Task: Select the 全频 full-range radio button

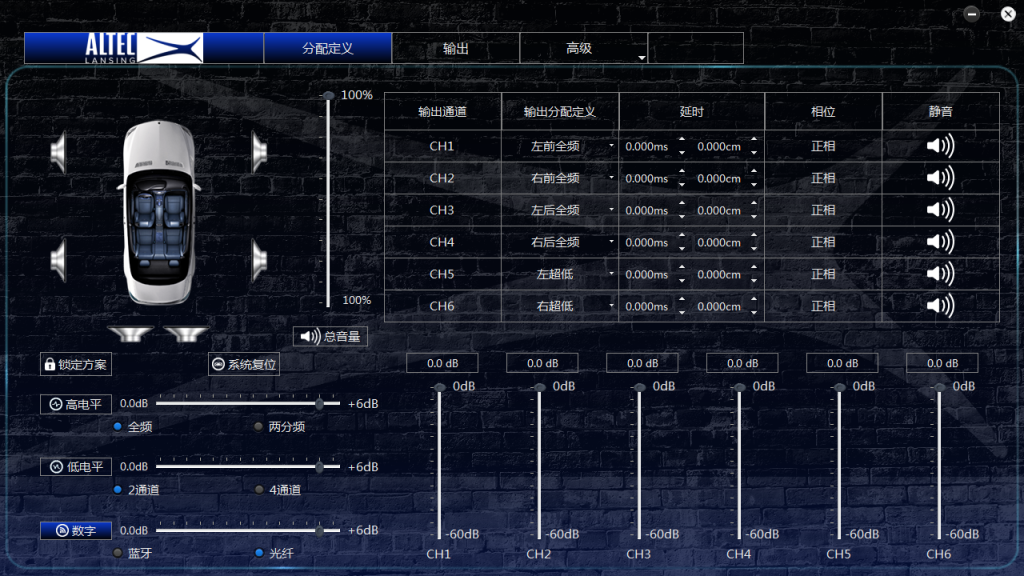Action: coord(118,426)
